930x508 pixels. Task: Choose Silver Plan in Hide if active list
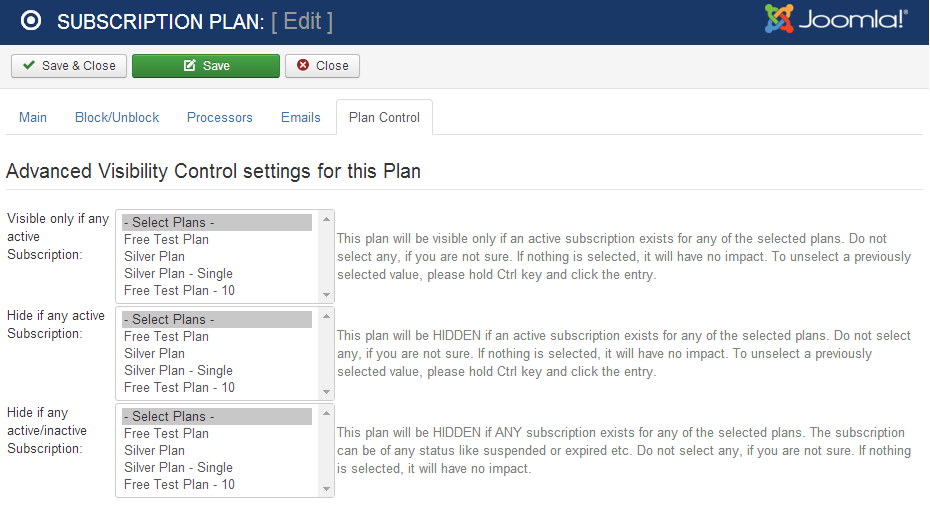155,354
